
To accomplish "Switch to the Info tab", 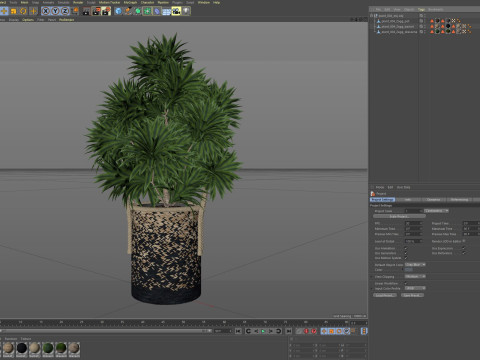I will coord(408,200).
